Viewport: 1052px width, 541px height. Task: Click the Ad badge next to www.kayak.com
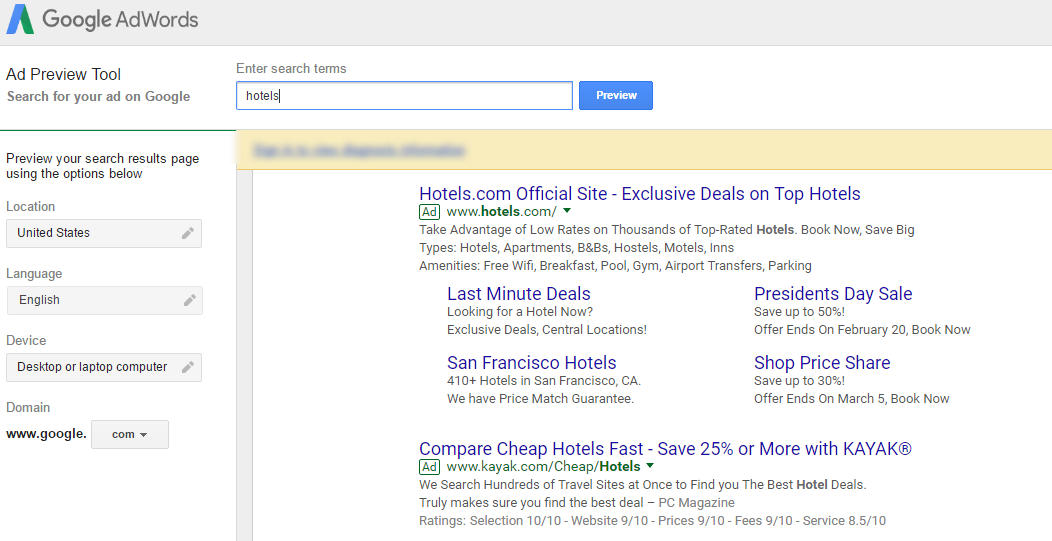pyautogui.click(x=429, y=466)
